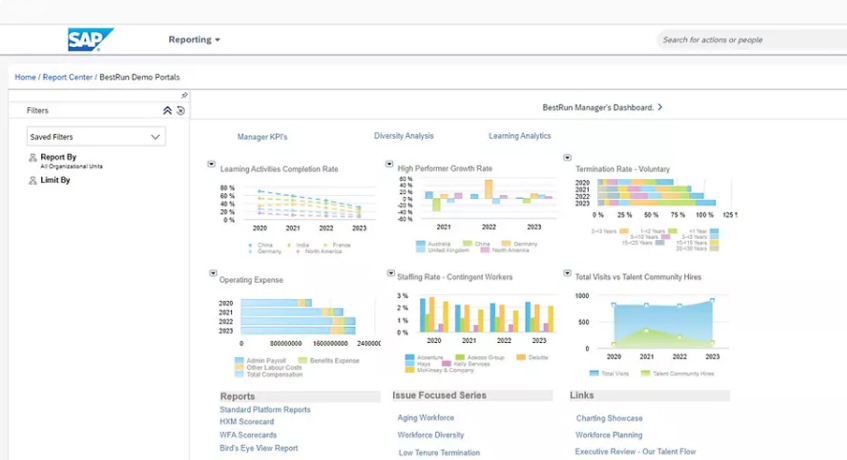847x460 pixels.
Task: Click the Report By person icon
Action: (x=33, y=158)
